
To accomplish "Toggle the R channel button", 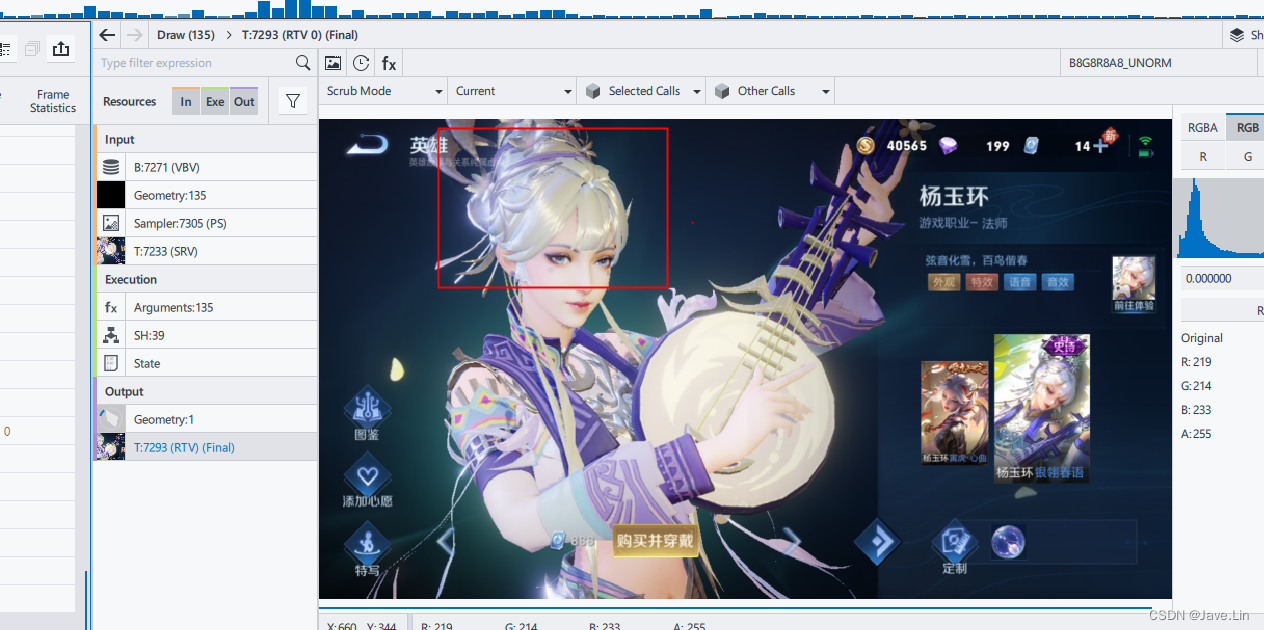I will coord(1203,156).
